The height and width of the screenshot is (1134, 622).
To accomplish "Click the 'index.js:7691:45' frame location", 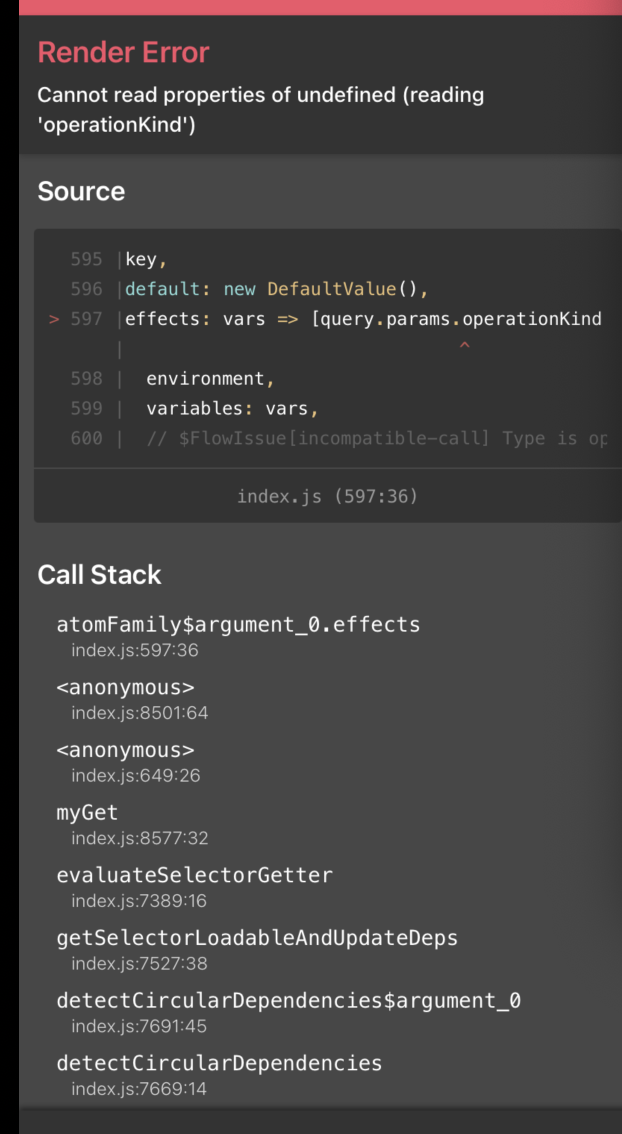I will click(139, 1026).
